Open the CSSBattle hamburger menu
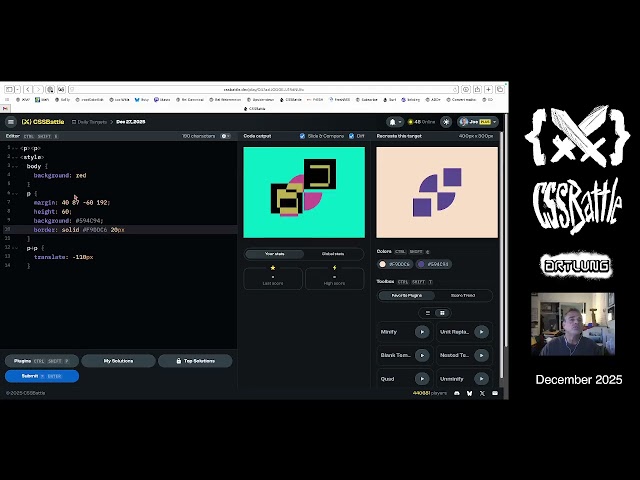This screenshot has width=640, height=480. [x=11, y=122]
